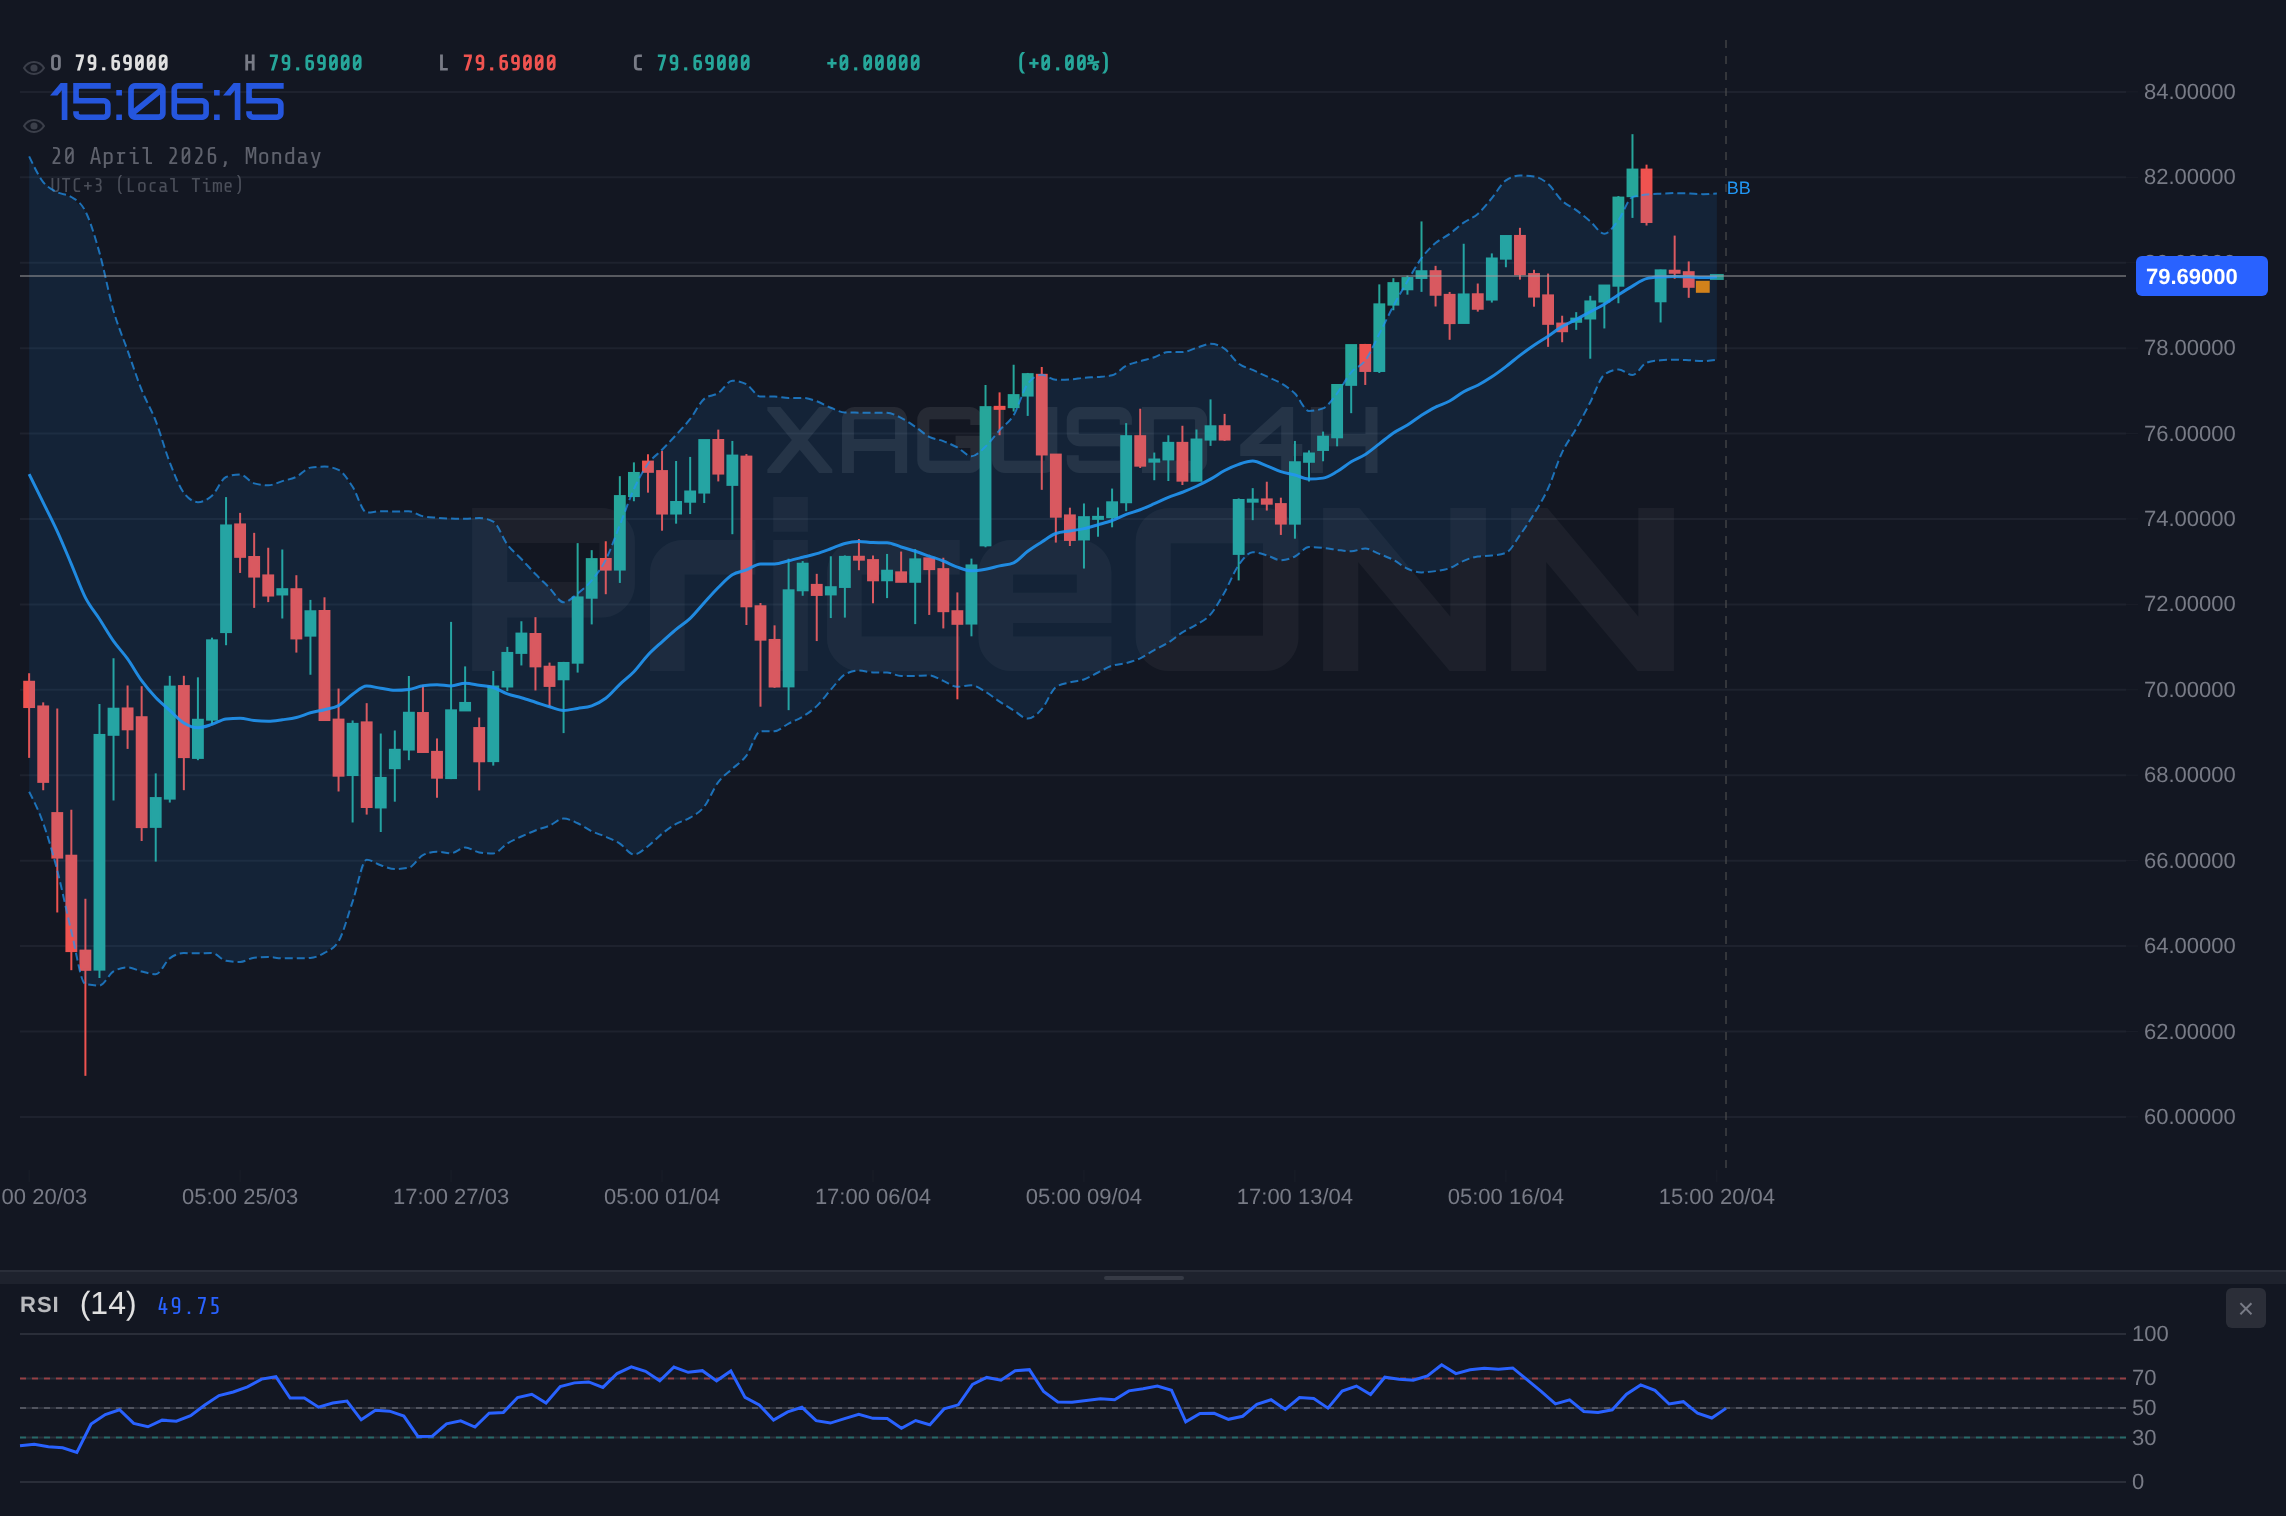The height and width of the screenshot is (1516, 2286).
Task: Click the 78.00000 price axis label
Action: (2189, 348)
